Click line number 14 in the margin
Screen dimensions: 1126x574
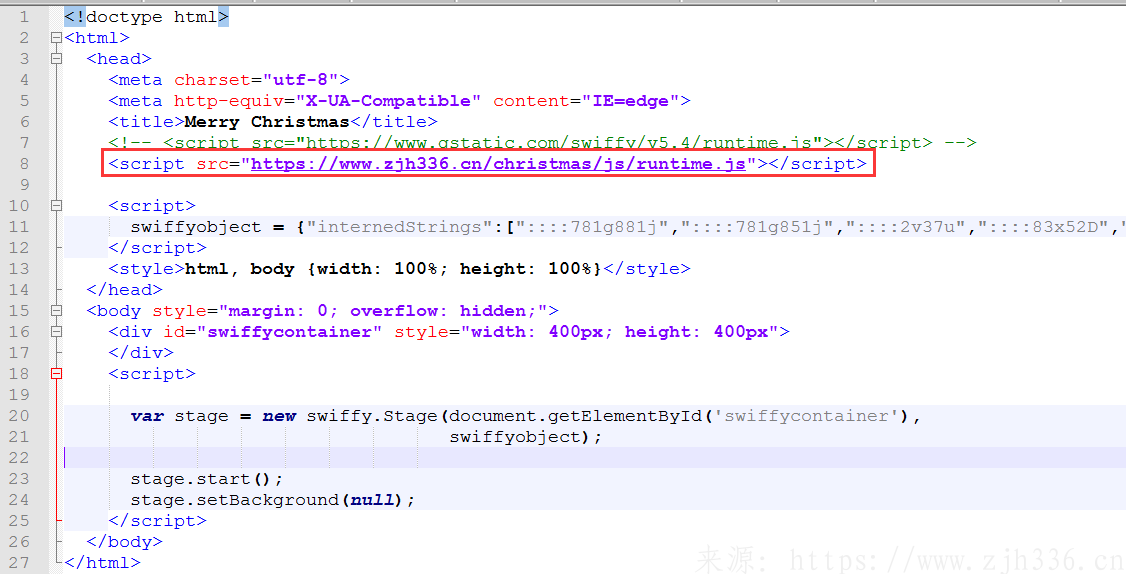(x=19, y=290)
